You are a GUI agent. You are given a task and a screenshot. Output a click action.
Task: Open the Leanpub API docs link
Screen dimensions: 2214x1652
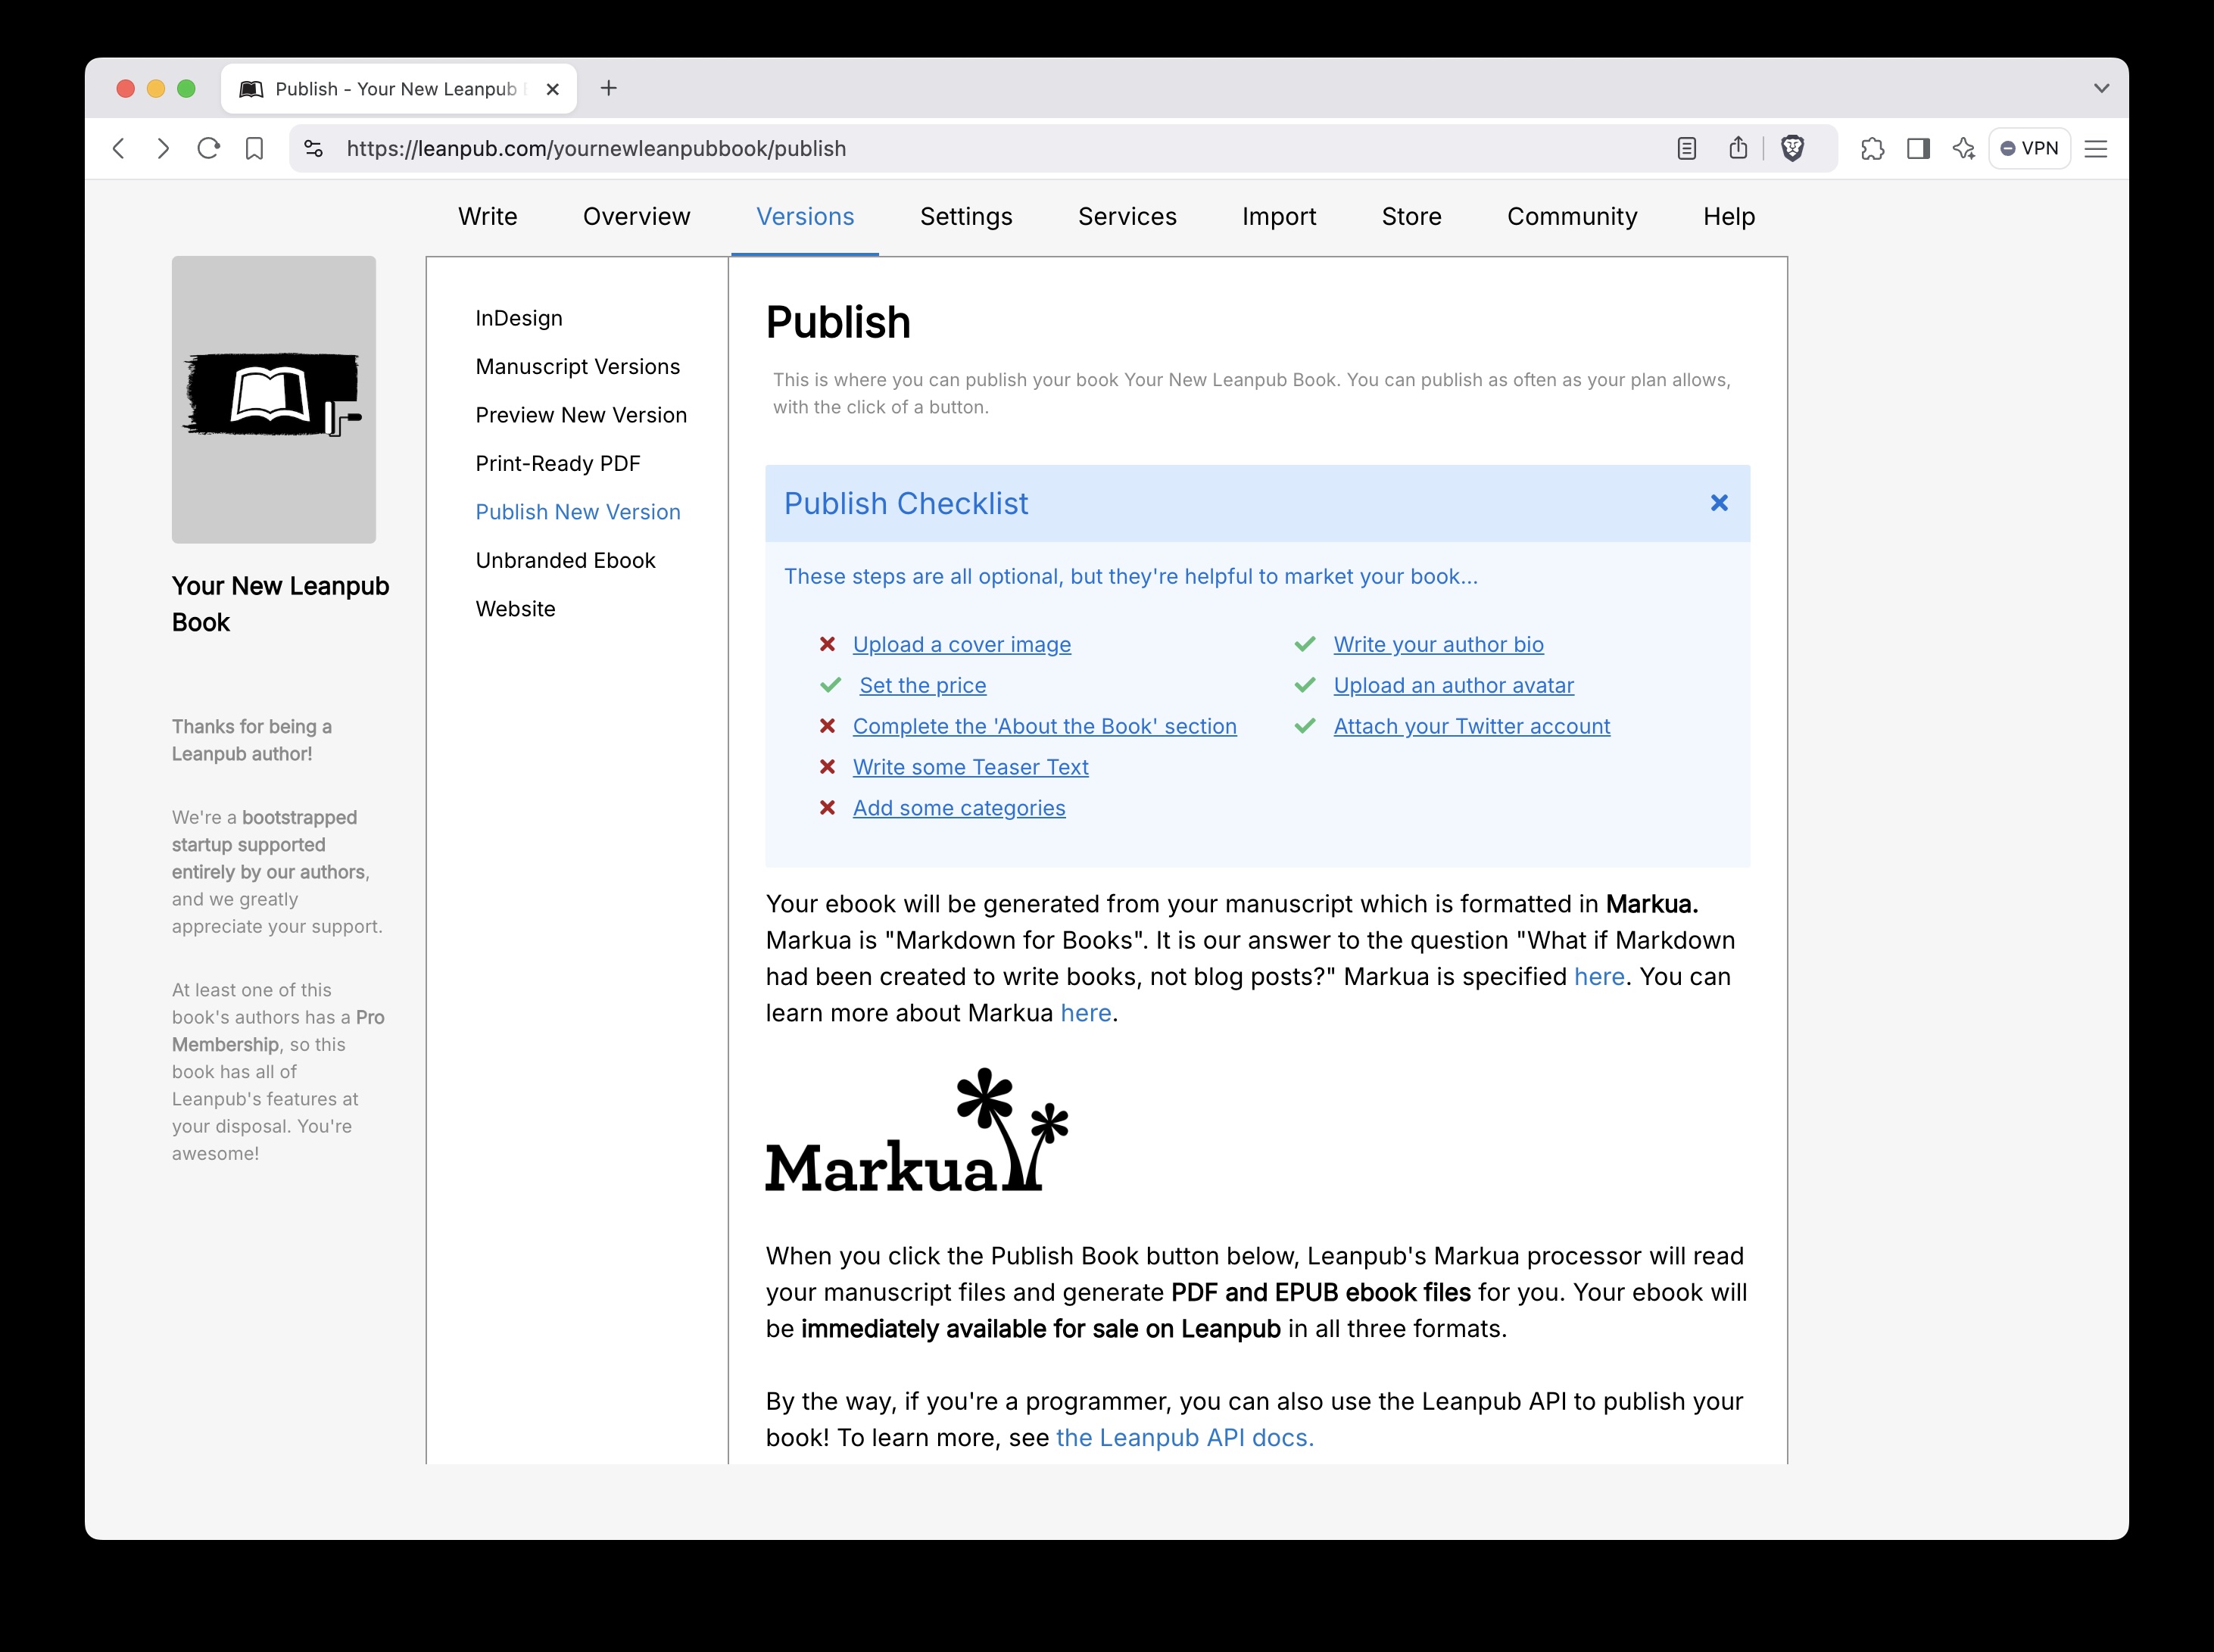(x=1184, y=1437)
